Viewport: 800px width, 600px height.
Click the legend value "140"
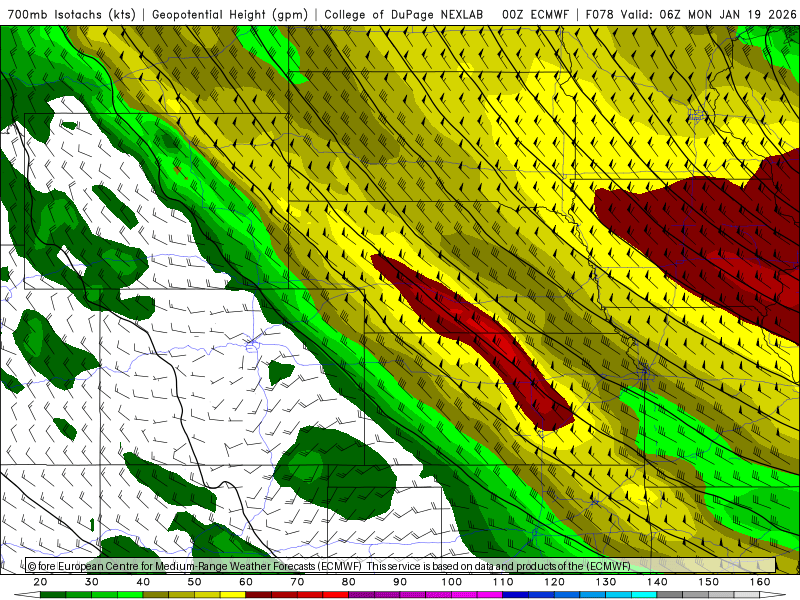point(657,582)
